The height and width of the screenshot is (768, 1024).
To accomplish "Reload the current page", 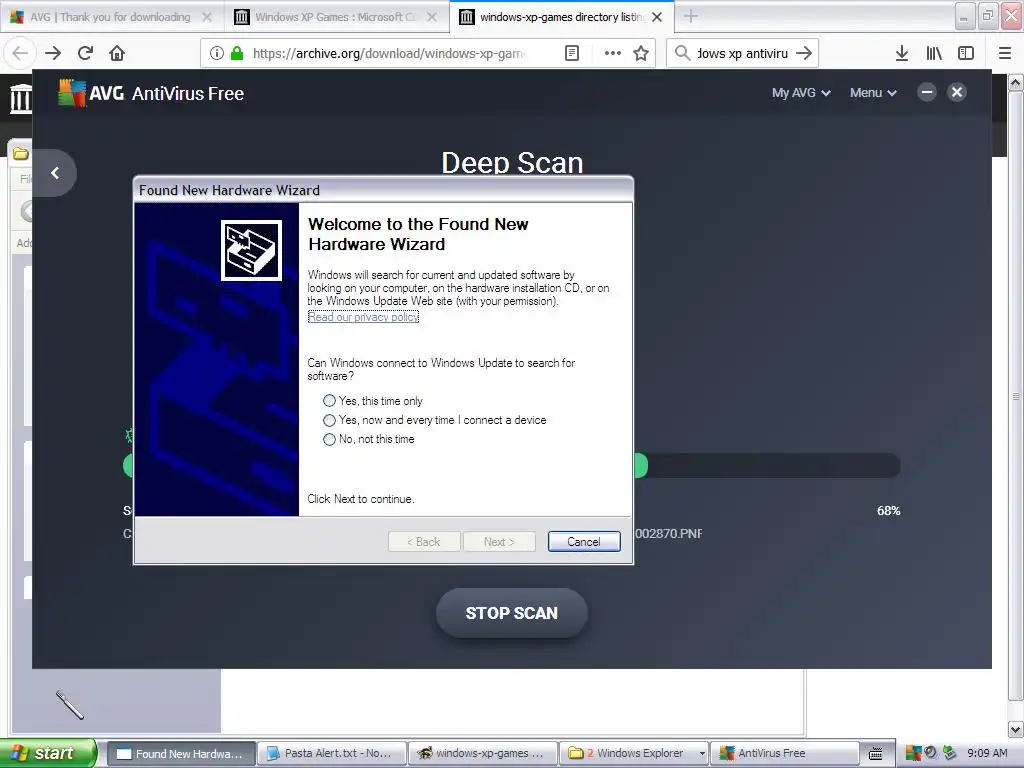I will pos(86,53).
